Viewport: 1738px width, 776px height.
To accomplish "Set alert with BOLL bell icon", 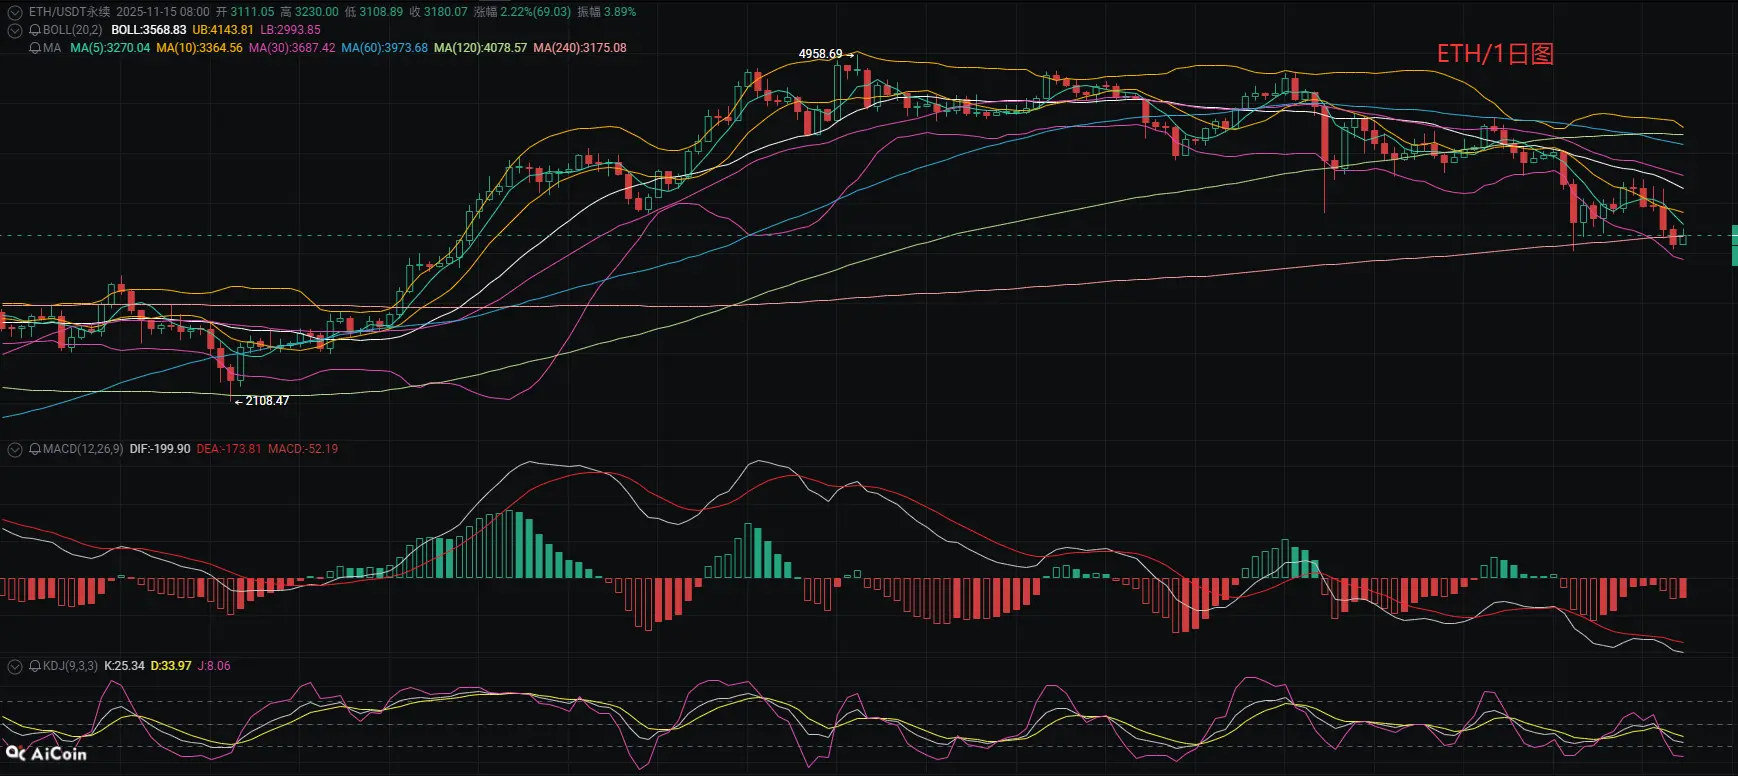I will (35, 30).
